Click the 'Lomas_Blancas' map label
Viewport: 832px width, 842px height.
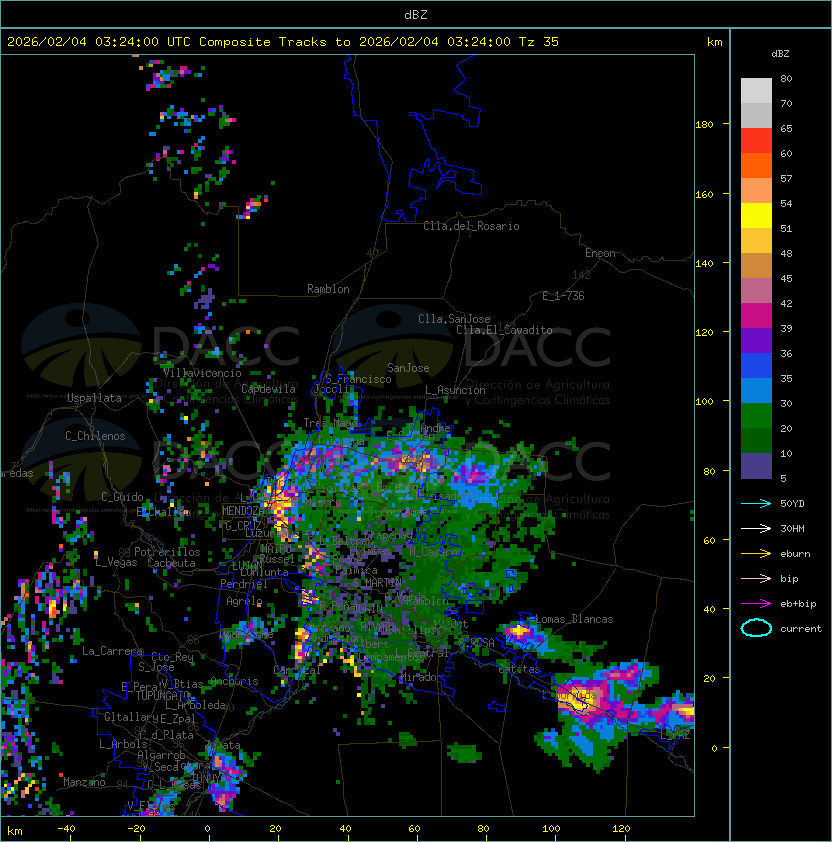point(574,619)
